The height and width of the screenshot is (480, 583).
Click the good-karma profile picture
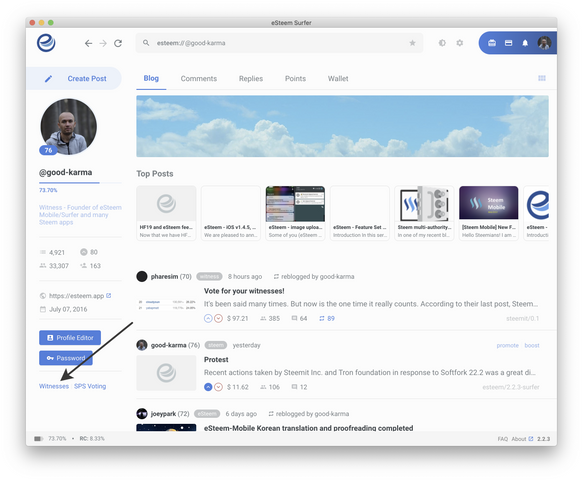coord(68,126)
